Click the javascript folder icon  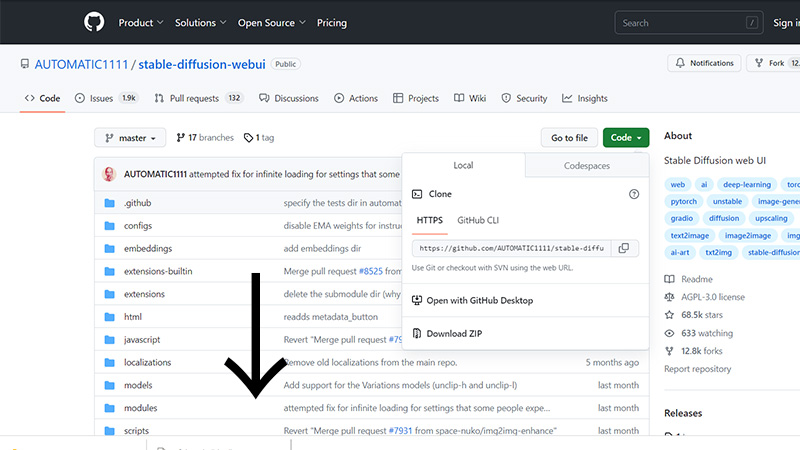pos(109,339)
